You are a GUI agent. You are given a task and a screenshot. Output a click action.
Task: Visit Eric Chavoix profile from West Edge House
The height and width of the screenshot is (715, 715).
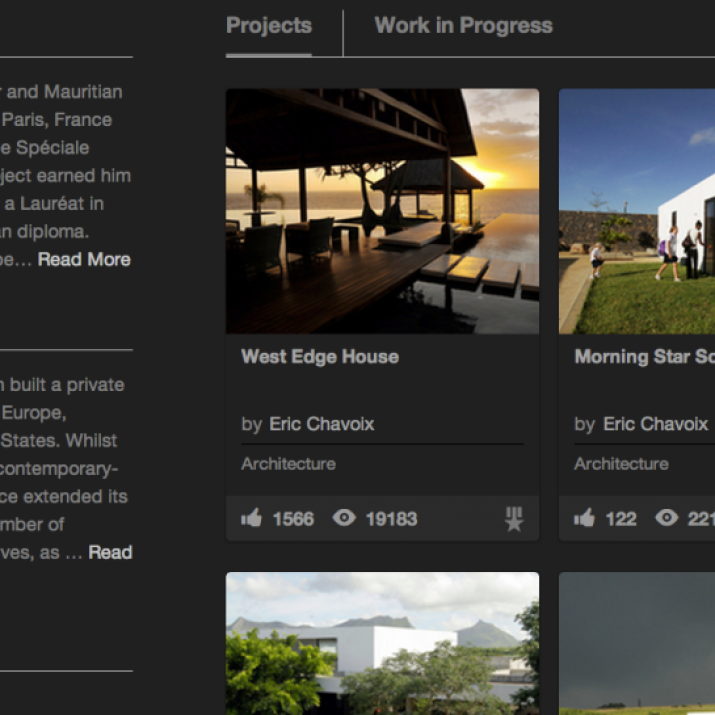tap(321, 424)
